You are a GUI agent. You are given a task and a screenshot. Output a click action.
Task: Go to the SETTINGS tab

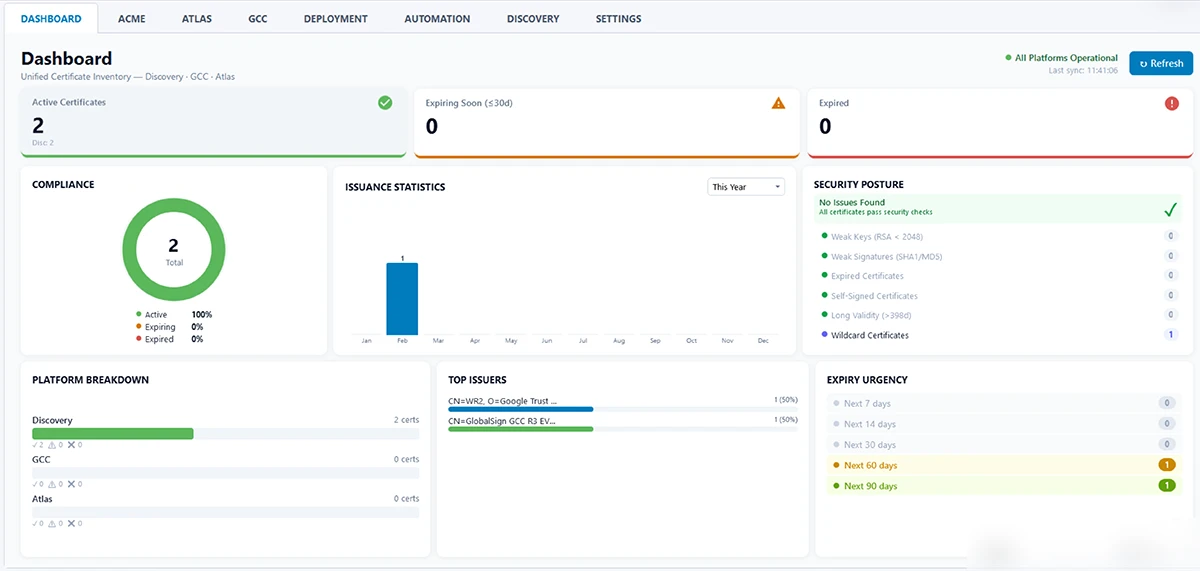(618, 19)
